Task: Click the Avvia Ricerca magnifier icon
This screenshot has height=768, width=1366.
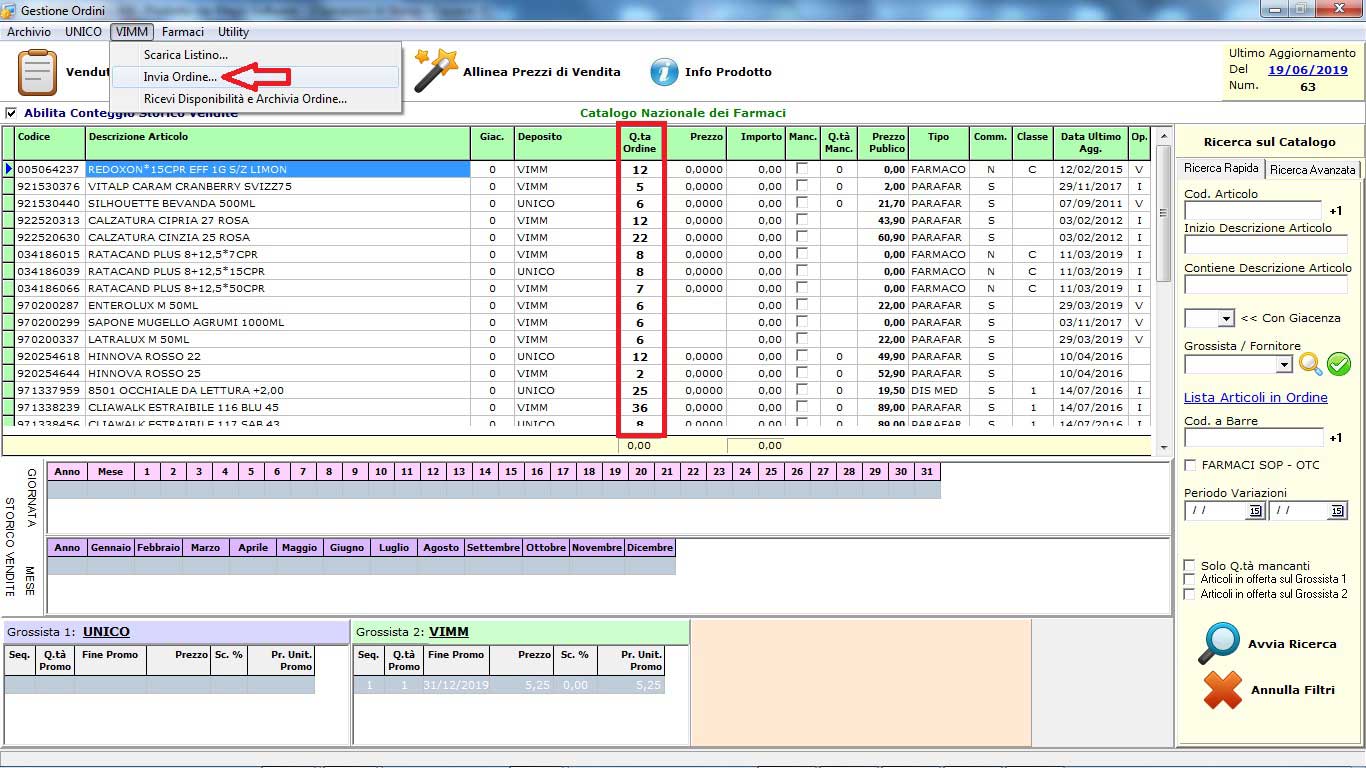Action: (1219, 644)
